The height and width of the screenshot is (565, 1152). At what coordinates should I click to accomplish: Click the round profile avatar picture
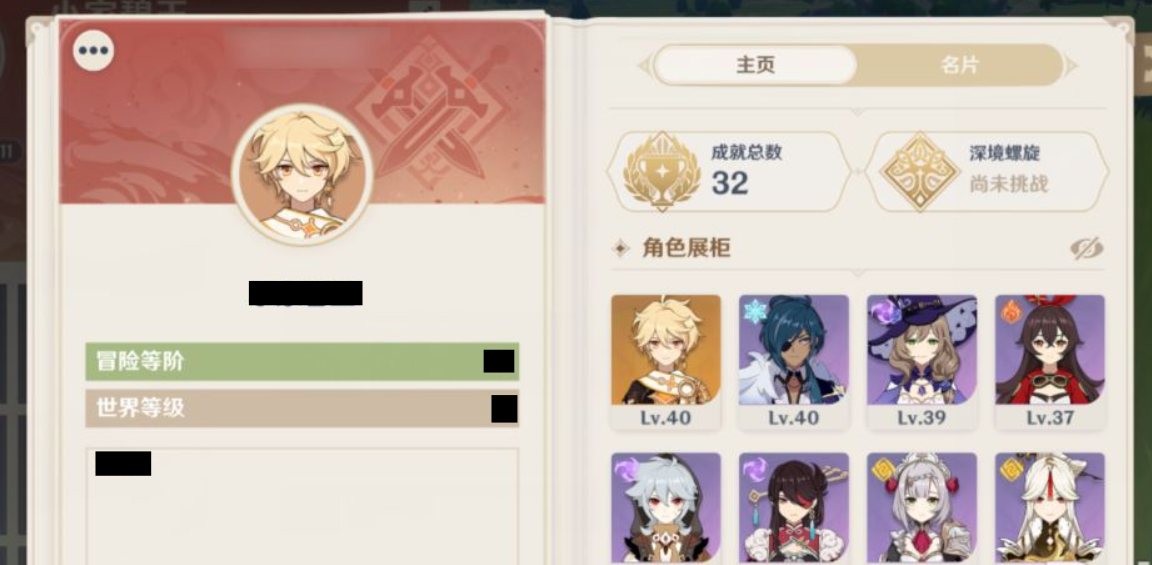point(302,174)
